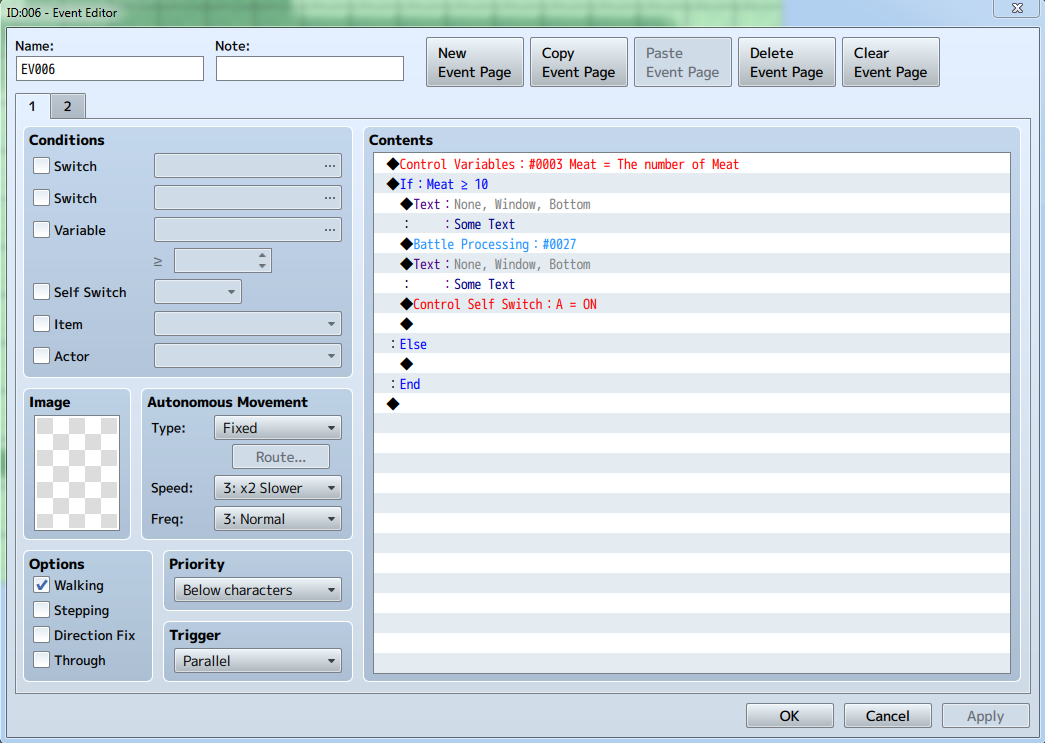Check the Through option
The image size is (1045, 743).
tap(41, 660)
